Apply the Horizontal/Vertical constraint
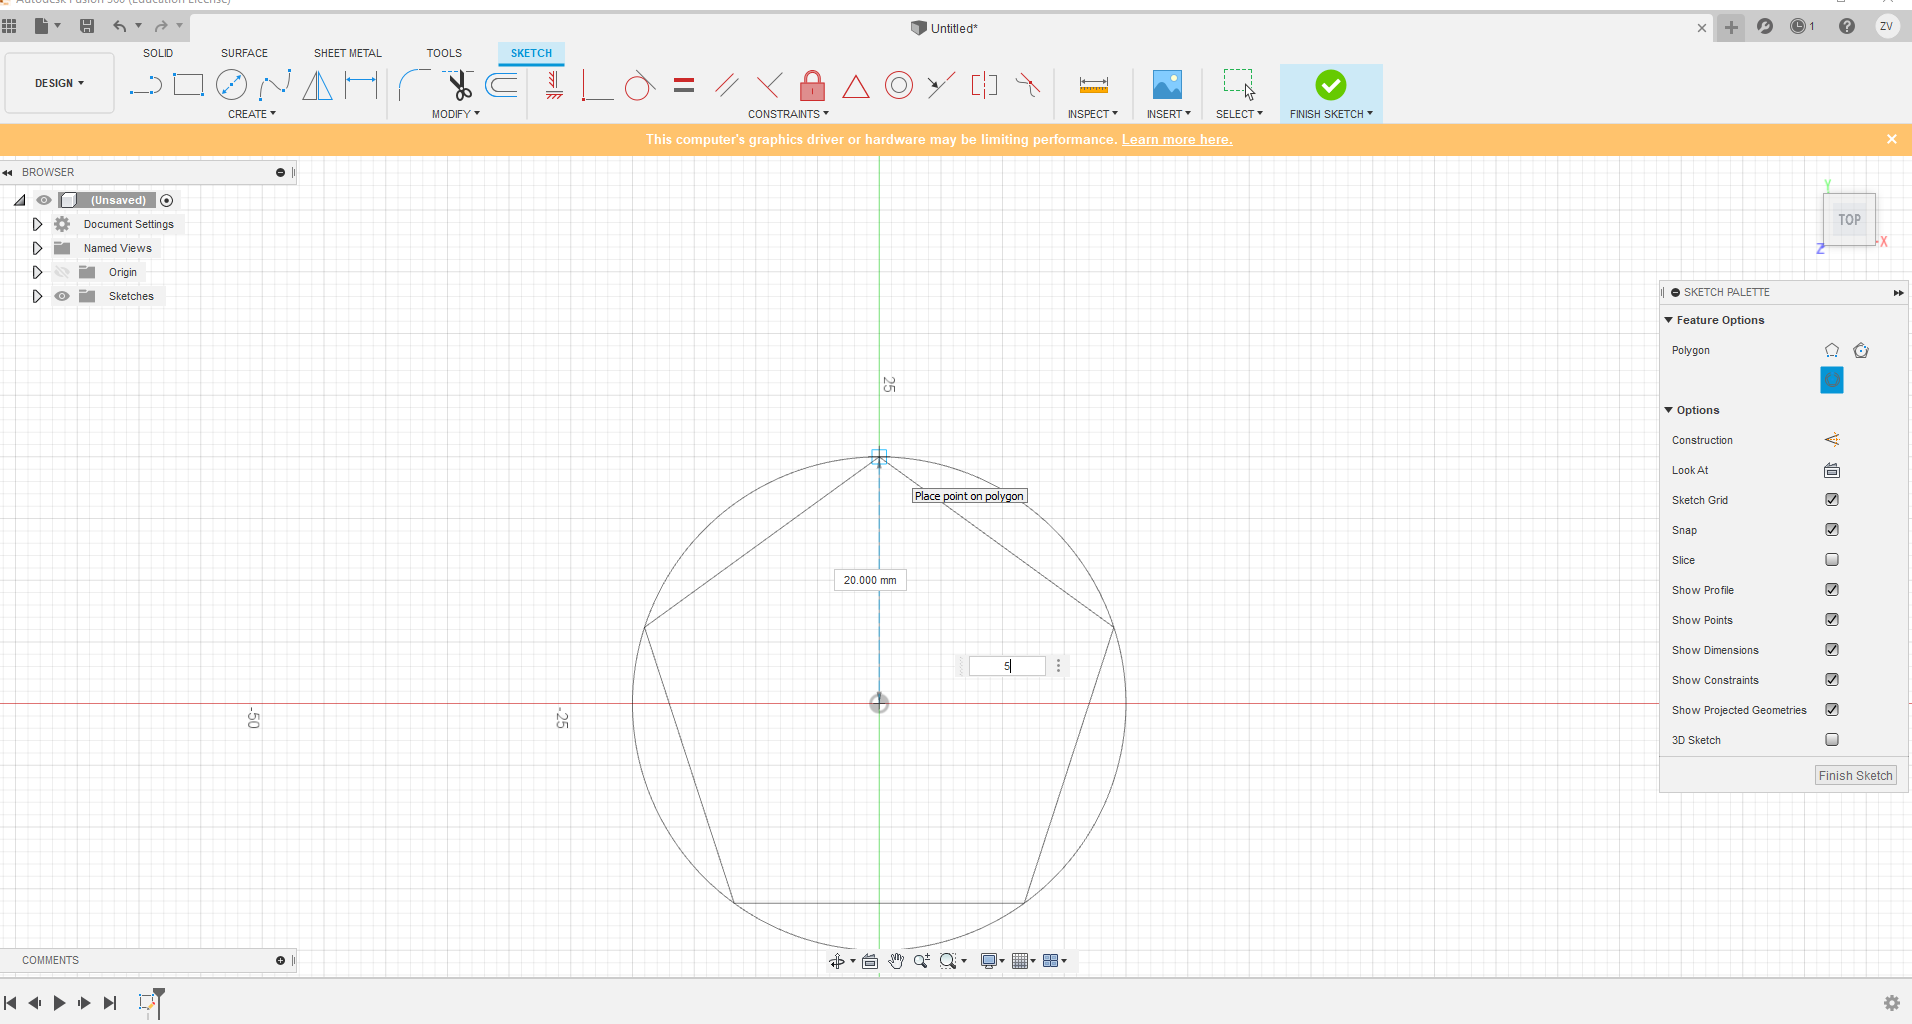1912x1024 pixels. point(554,85)
